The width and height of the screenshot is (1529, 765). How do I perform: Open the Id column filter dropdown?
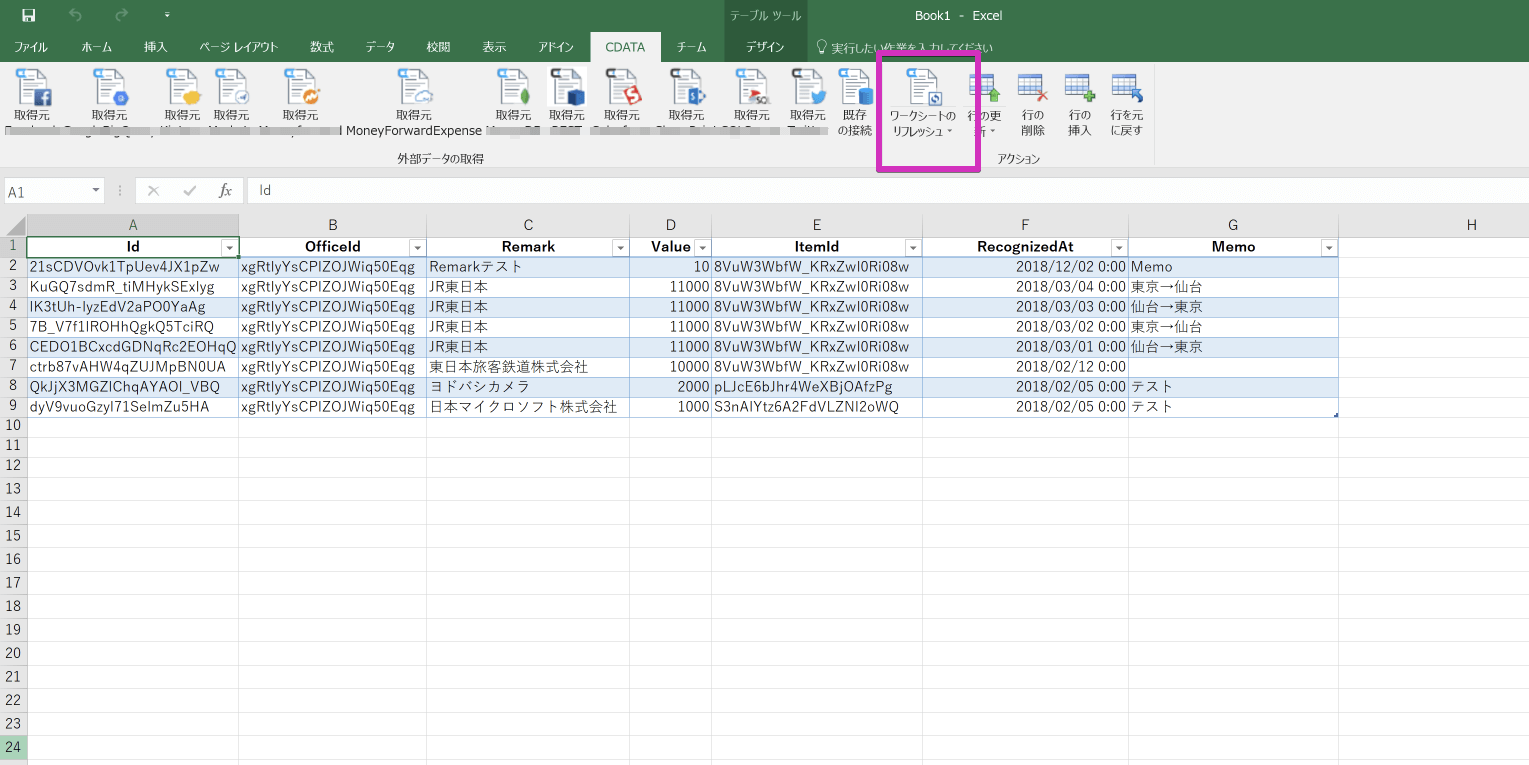229,247
